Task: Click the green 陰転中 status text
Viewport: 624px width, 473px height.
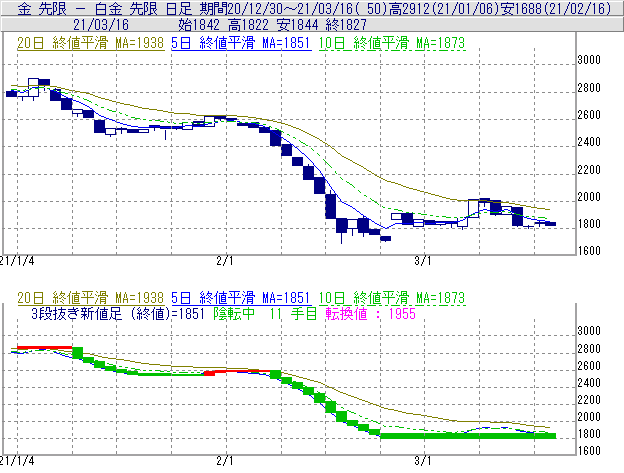Action: tap(234, 314)
